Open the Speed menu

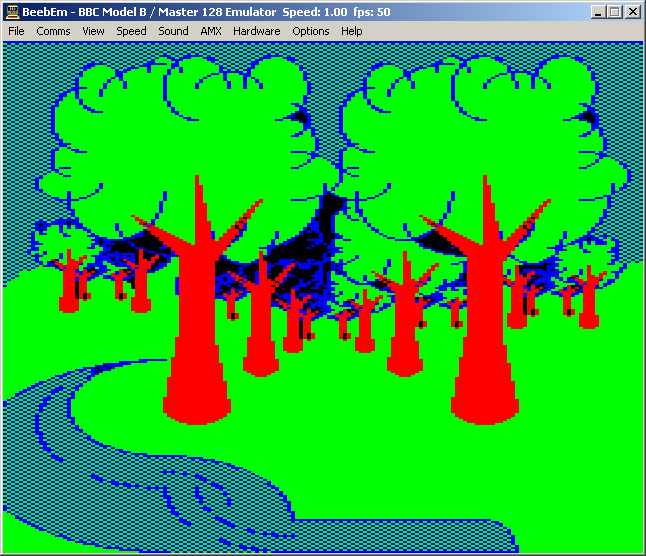coord(131,31)
